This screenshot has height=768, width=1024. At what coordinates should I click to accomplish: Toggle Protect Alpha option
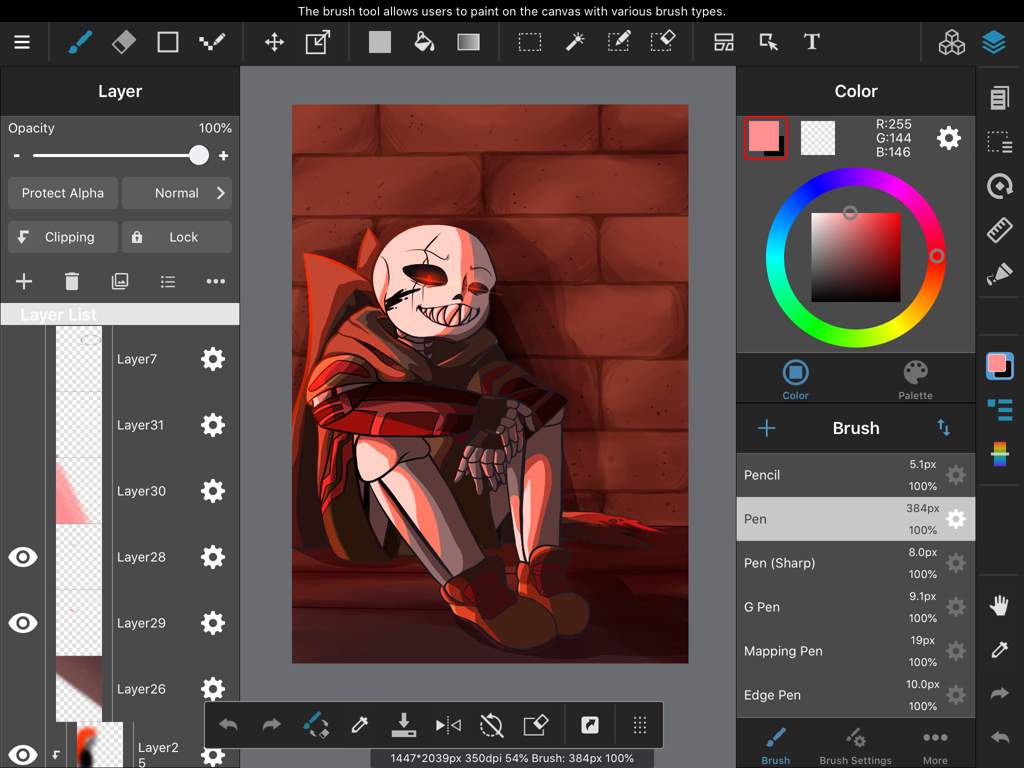tap(63, 193)
